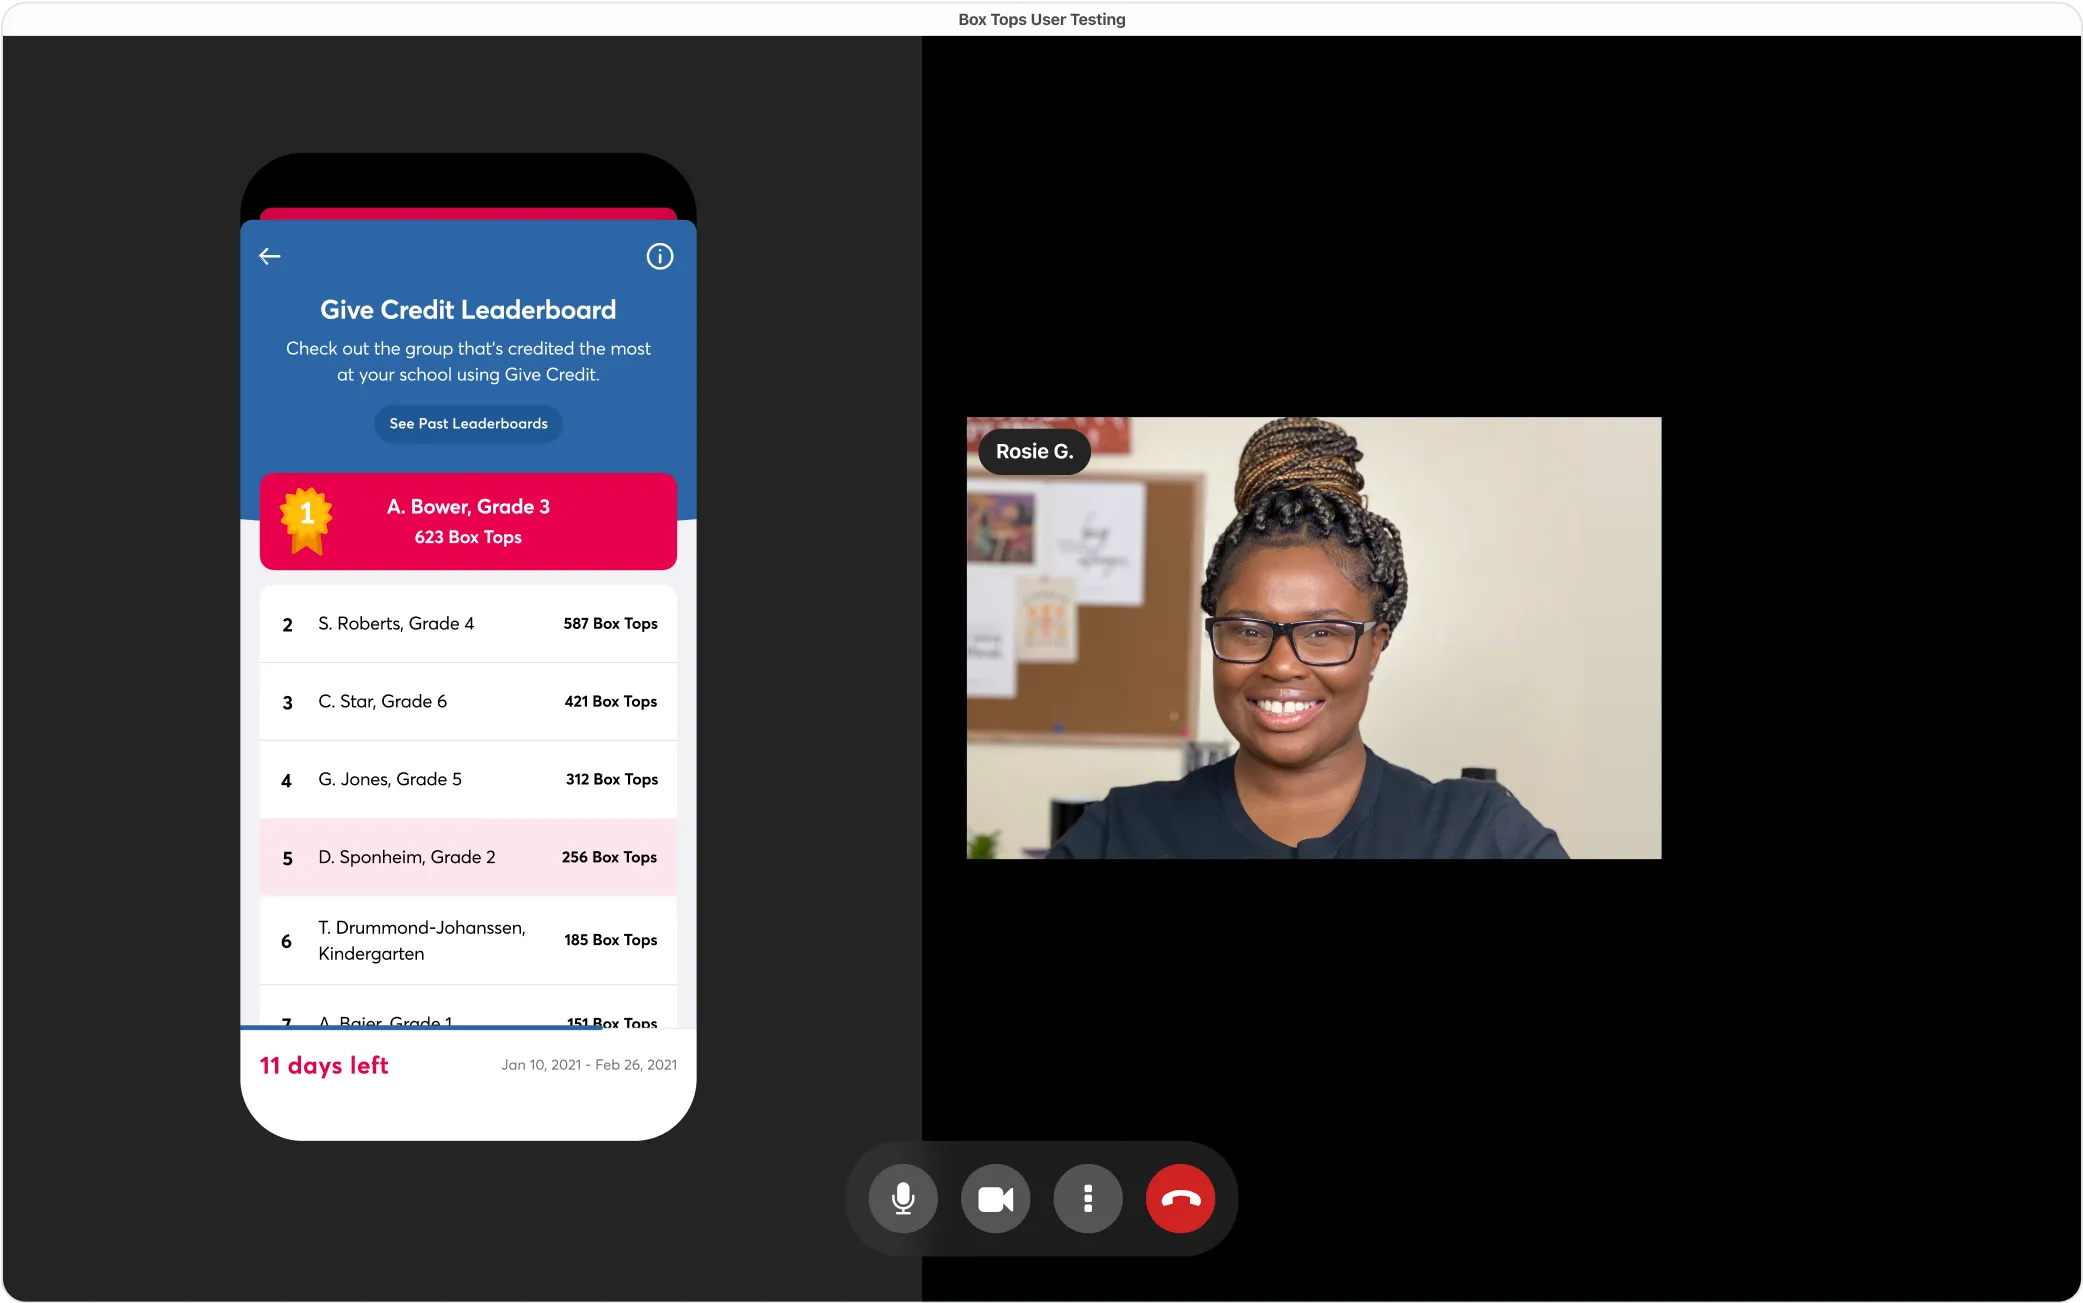
Task: Select the G. Jones, Grade 5 row
Action: pos(468,780)
